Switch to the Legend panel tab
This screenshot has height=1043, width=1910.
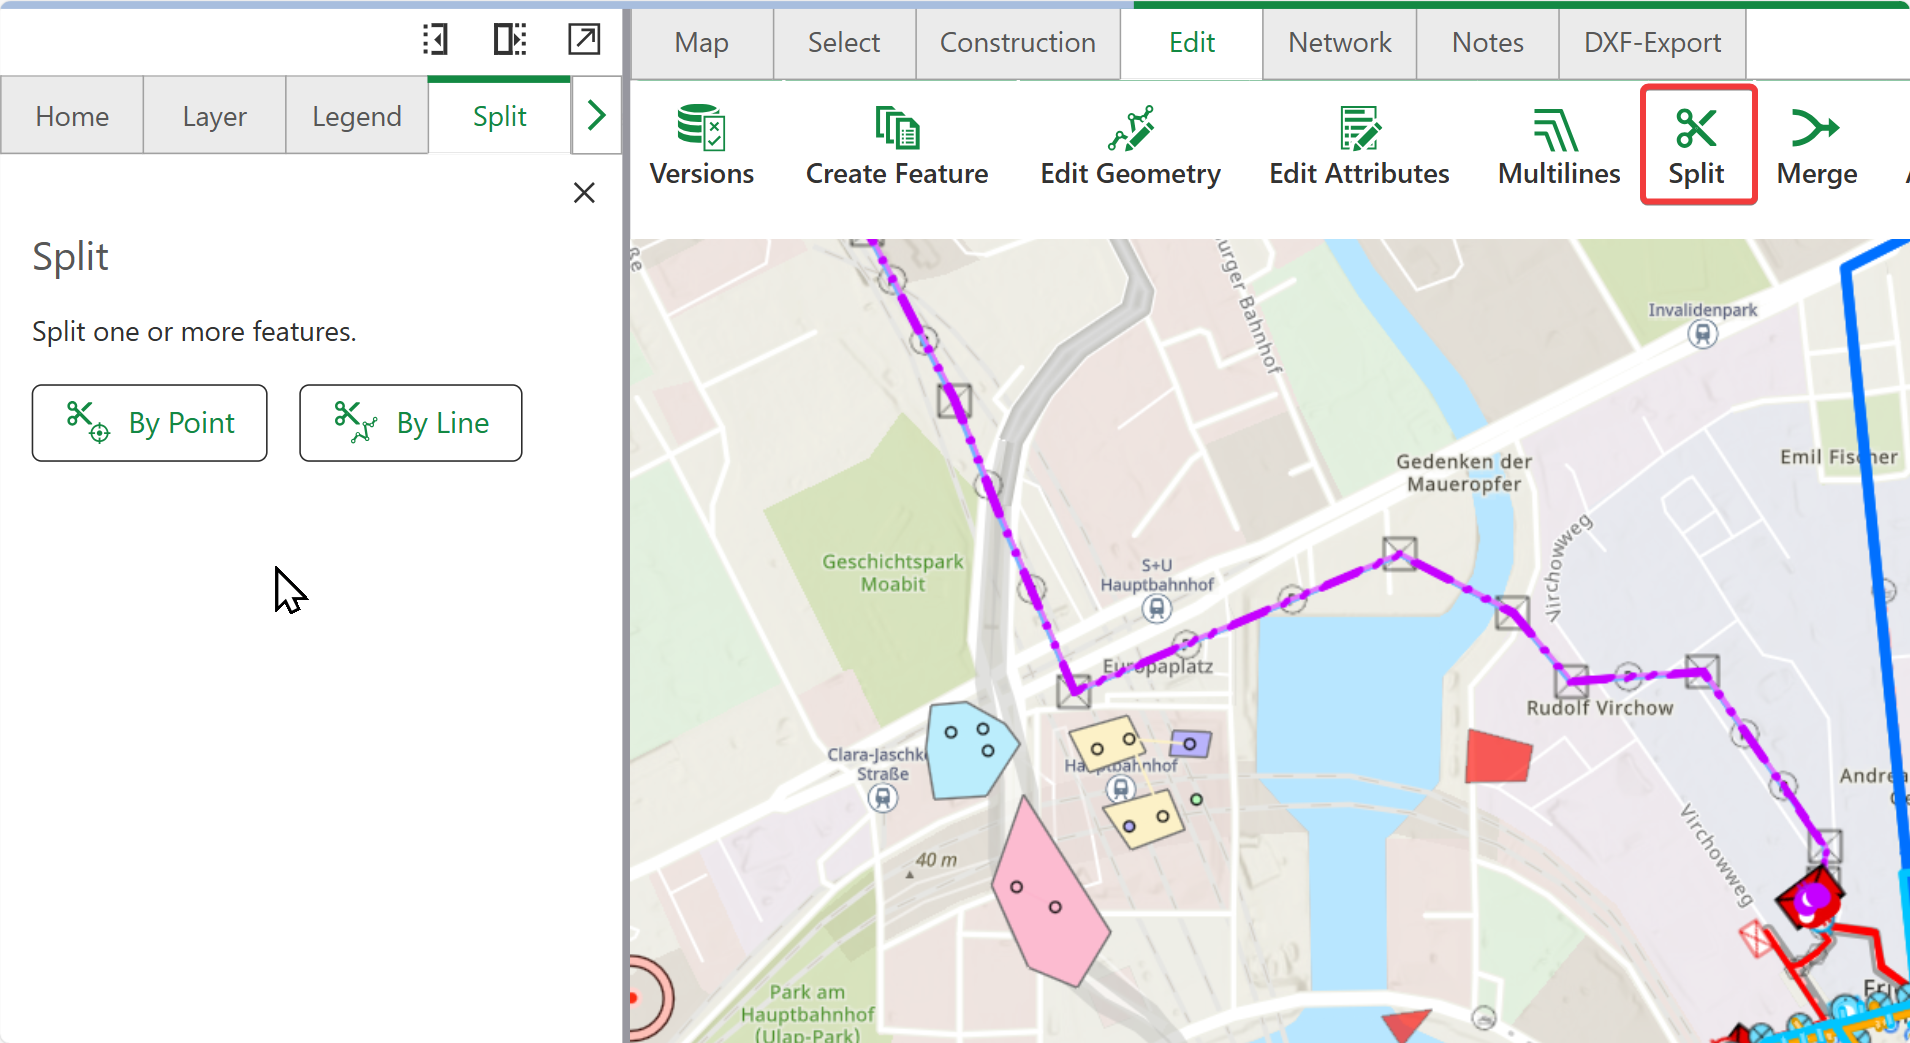pos(356,117)
